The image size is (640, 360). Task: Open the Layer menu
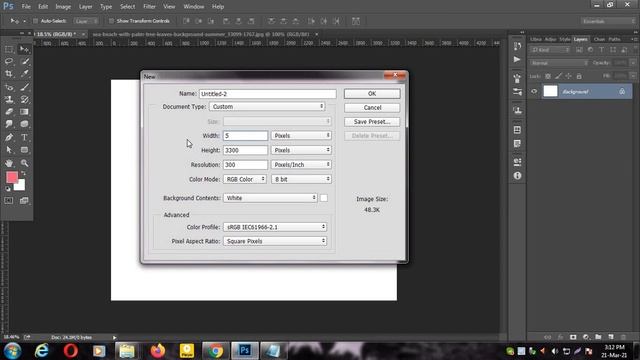[85, 7]
